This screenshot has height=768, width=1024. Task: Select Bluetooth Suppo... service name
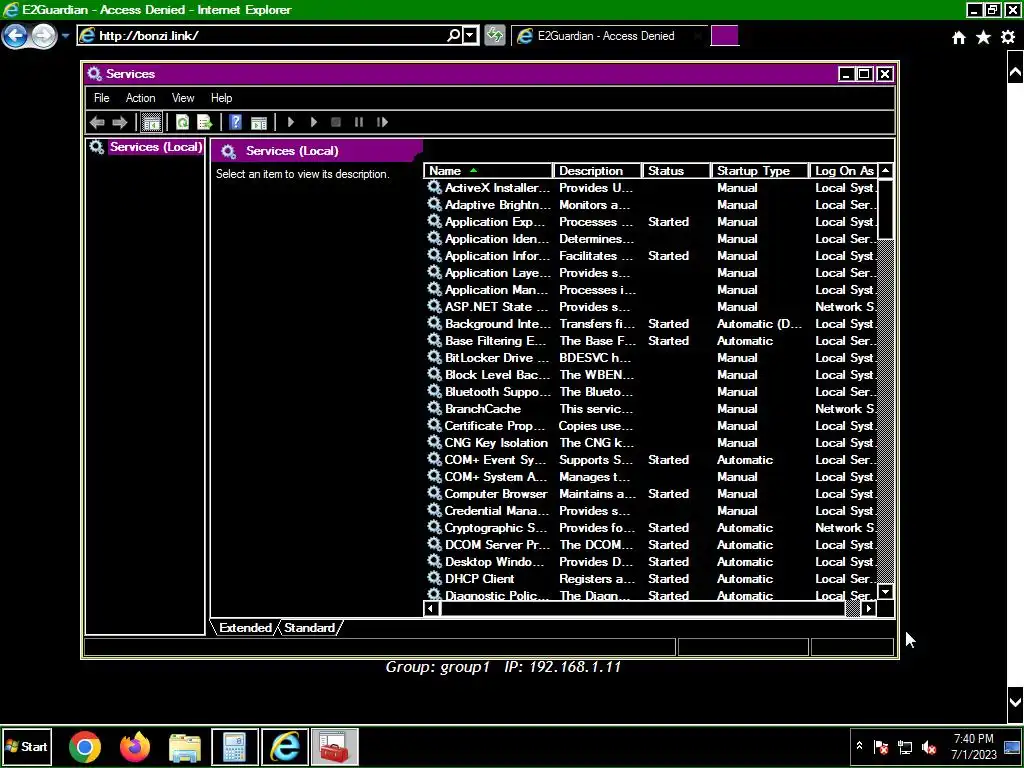pos(497,391)
